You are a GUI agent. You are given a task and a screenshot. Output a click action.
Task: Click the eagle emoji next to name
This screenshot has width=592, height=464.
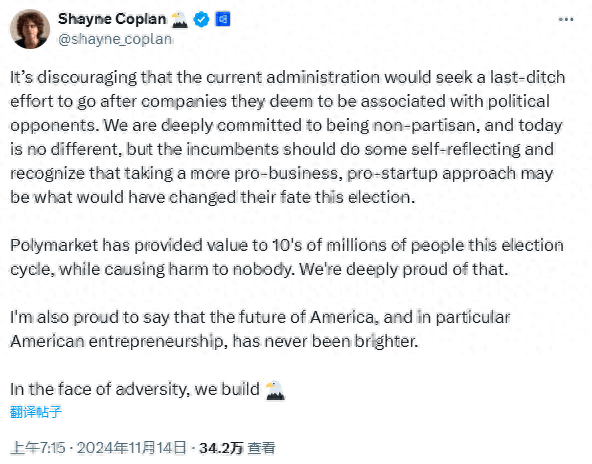tap(179, 20)
